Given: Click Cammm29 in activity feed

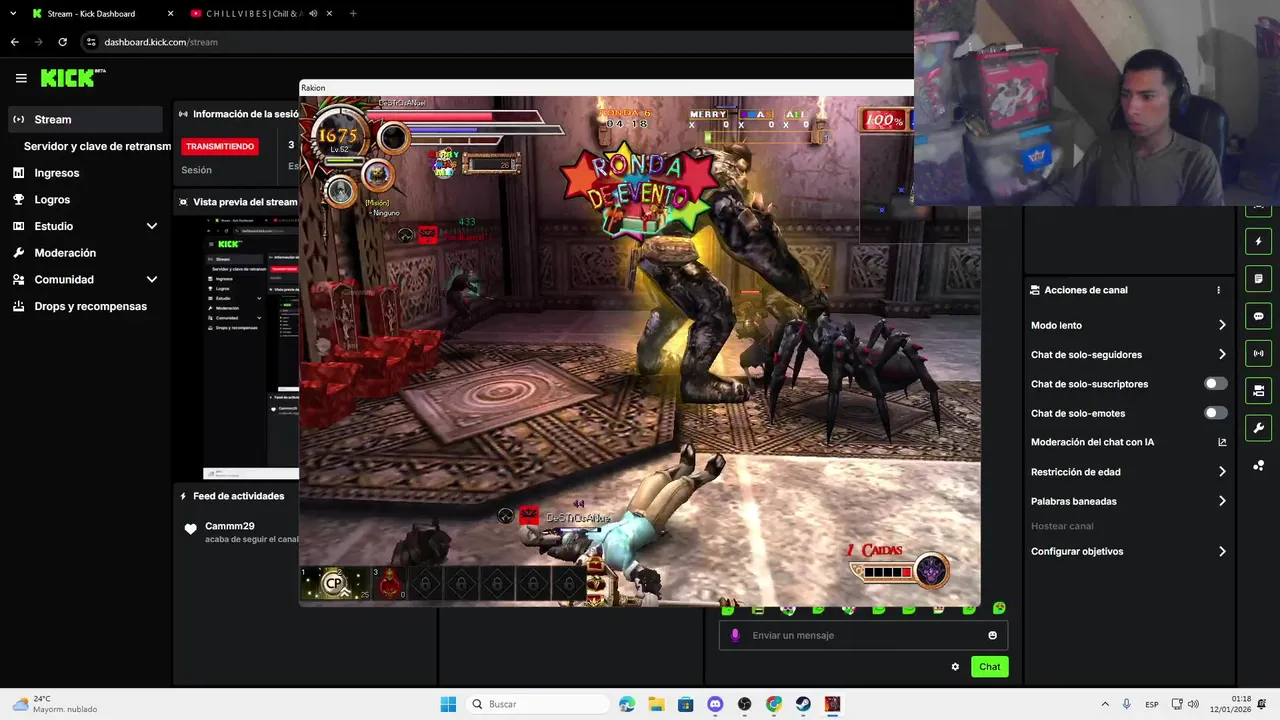Looking at the screenshot, I should tap(230, 526).
